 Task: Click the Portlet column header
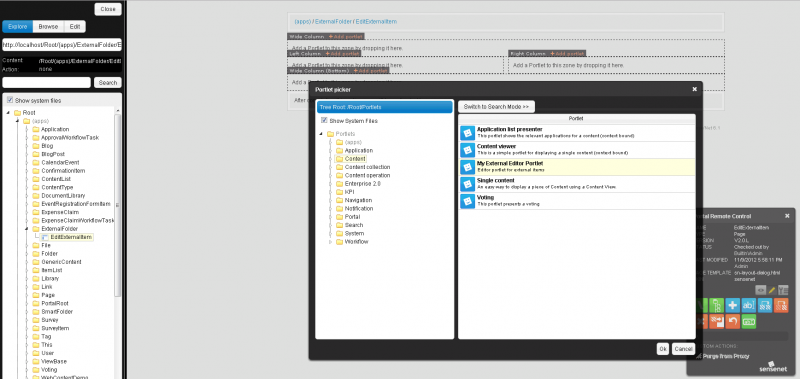pos(577,118)
